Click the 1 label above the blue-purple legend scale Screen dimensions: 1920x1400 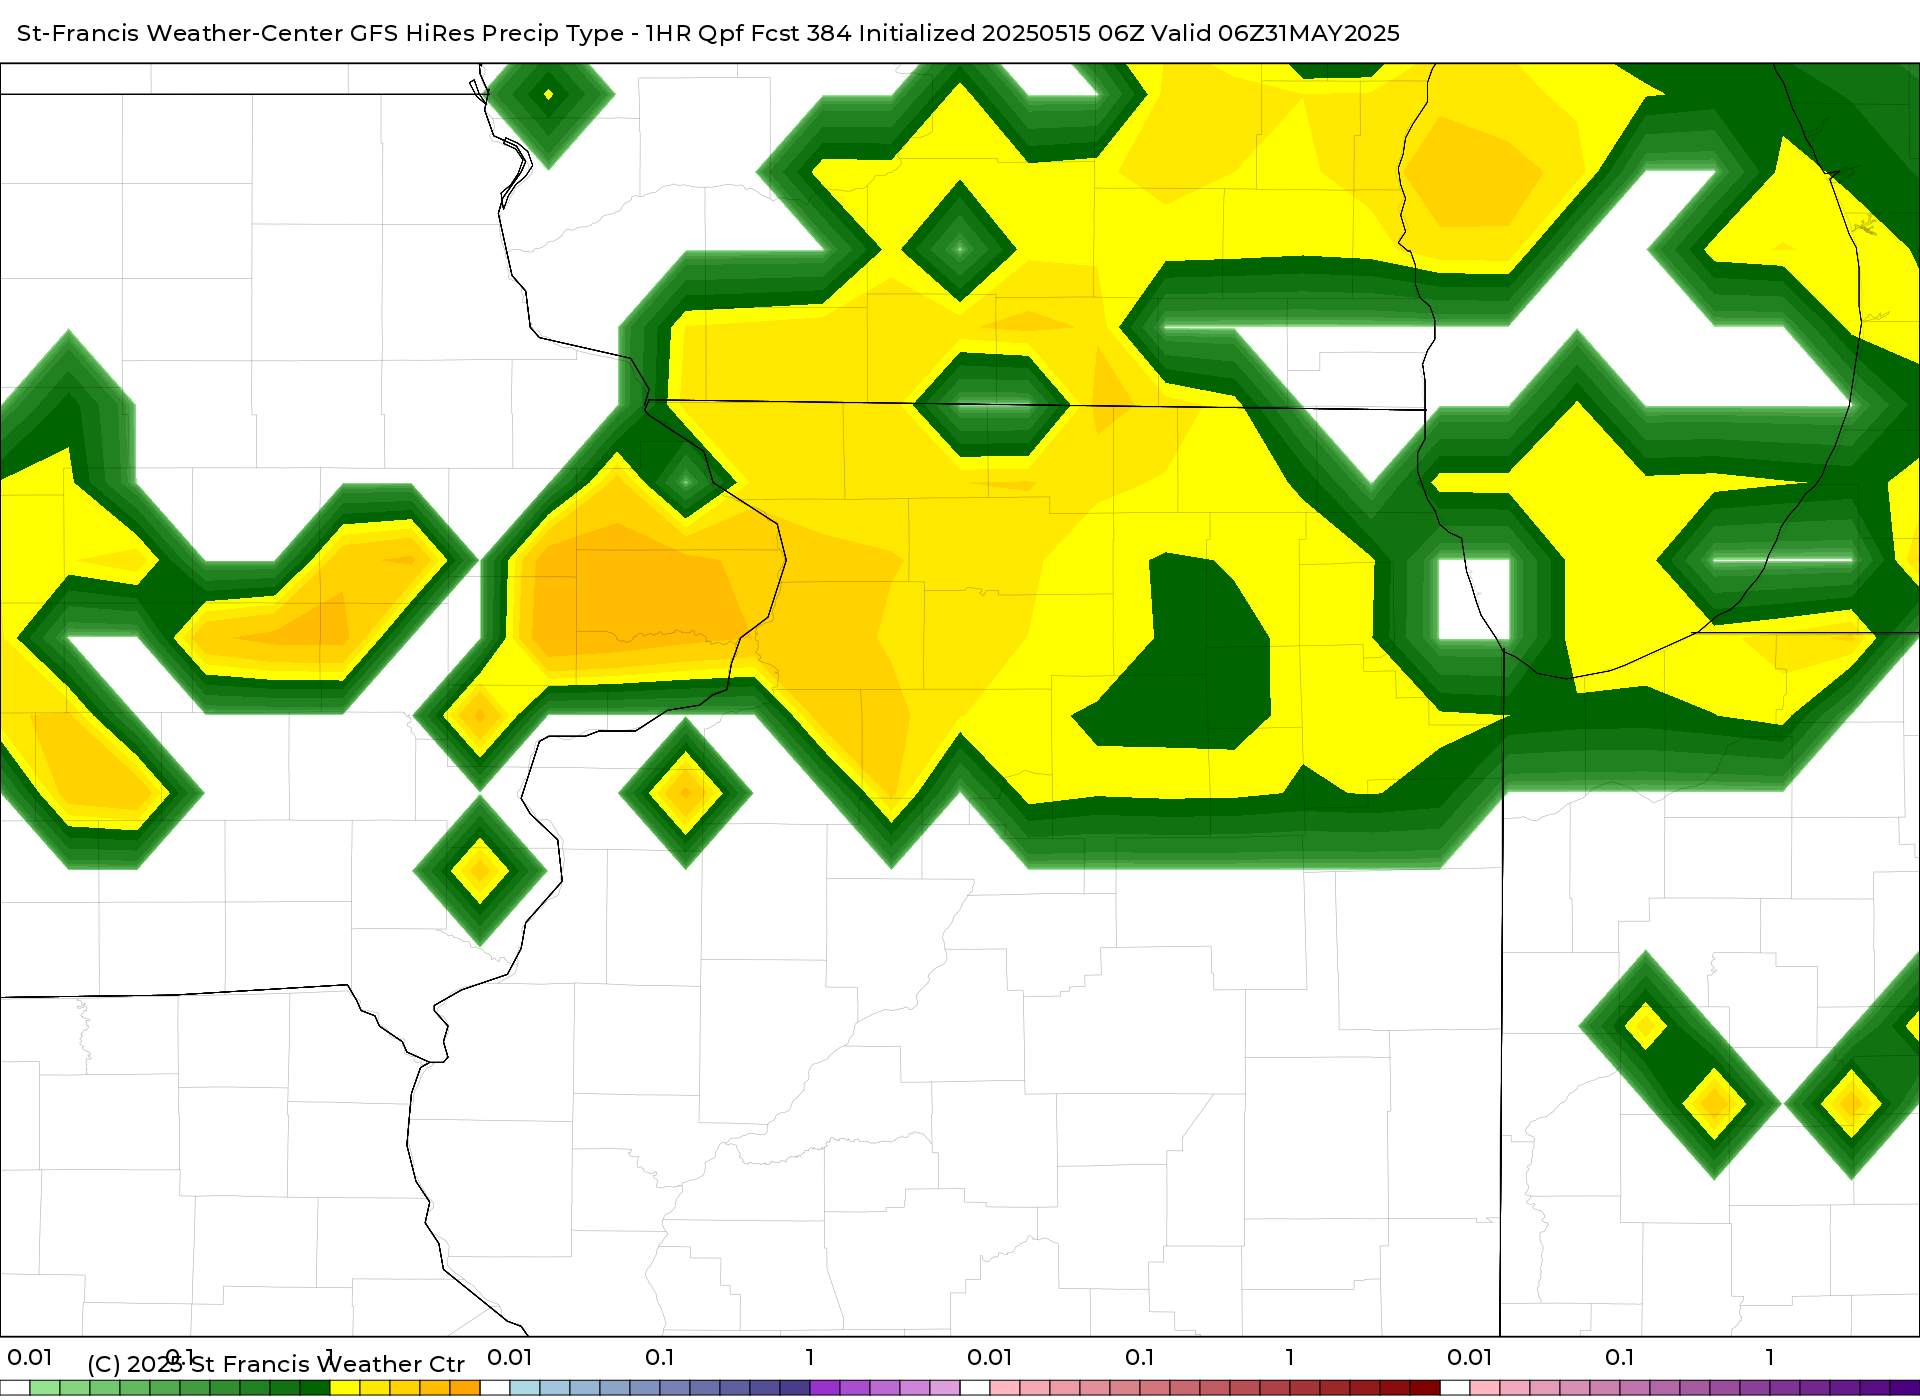[810, 1357]
